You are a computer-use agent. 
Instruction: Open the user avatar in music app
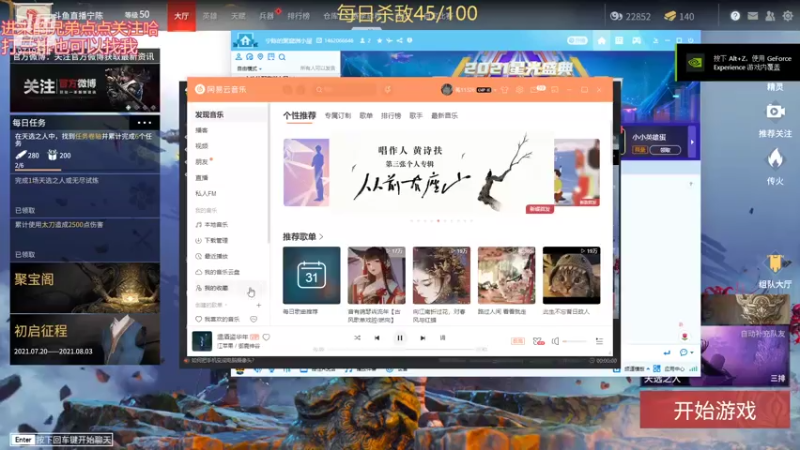click(x=446, y=90)
